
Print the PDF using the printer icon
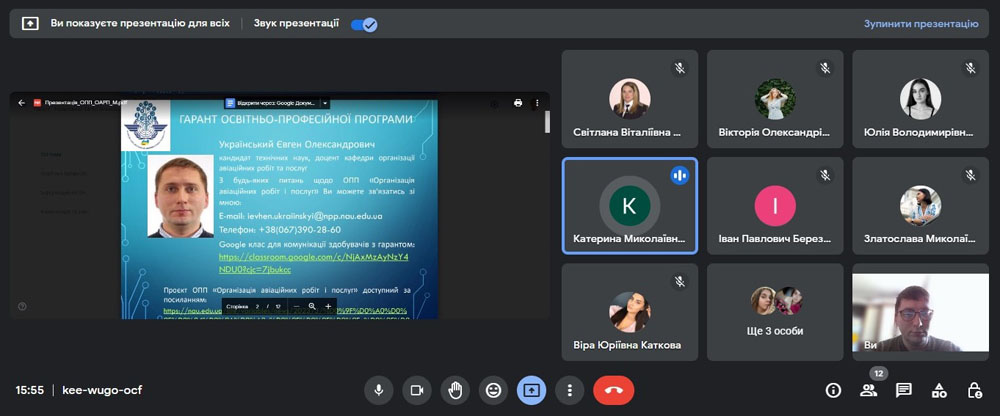518,102
